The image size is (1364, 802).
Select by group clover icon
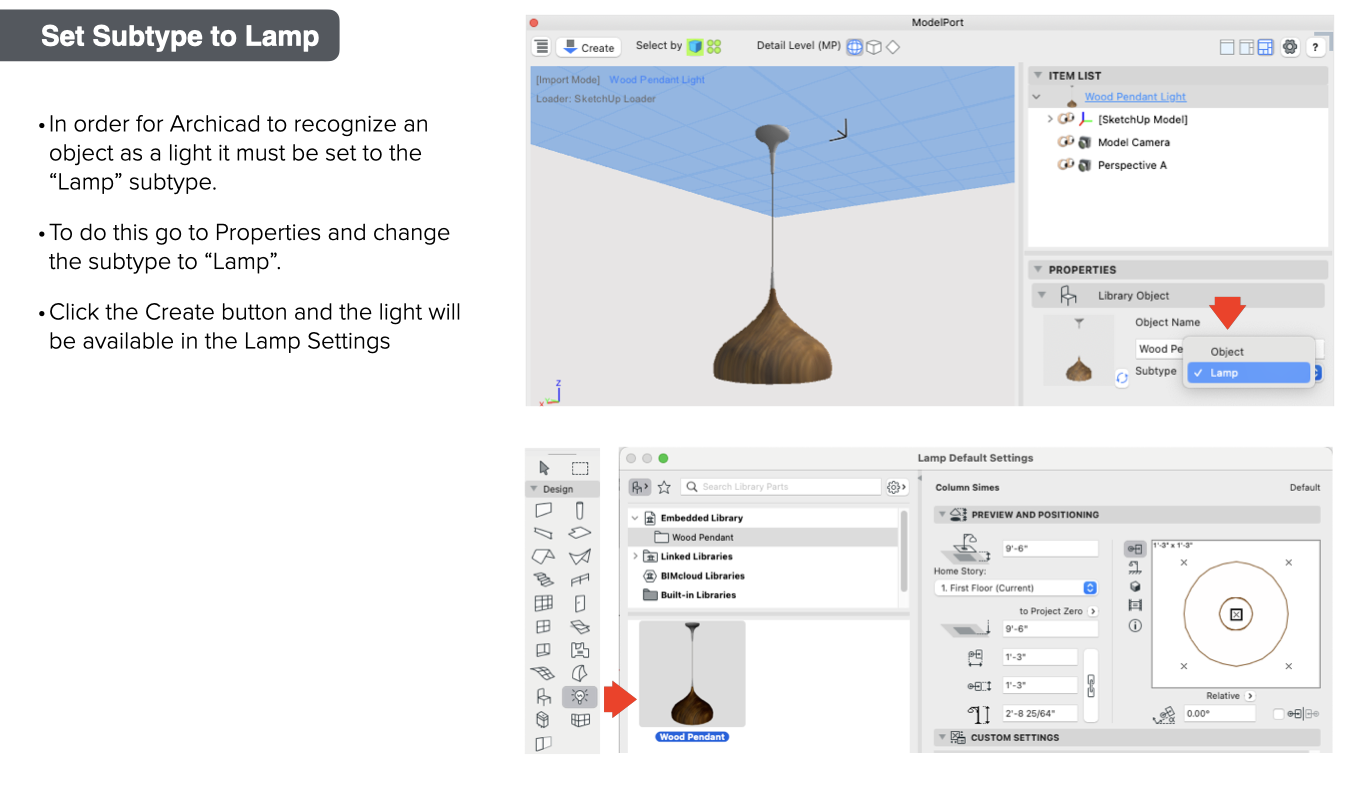714,46
